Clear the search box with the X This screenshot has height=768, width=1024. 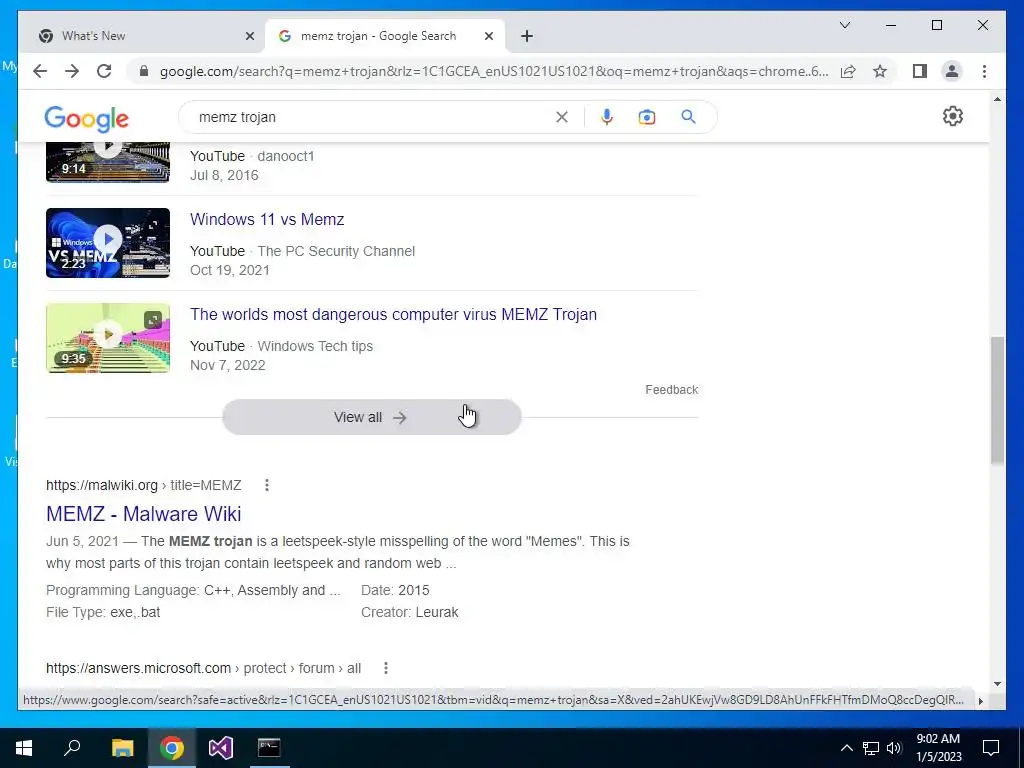coord(562,117)
